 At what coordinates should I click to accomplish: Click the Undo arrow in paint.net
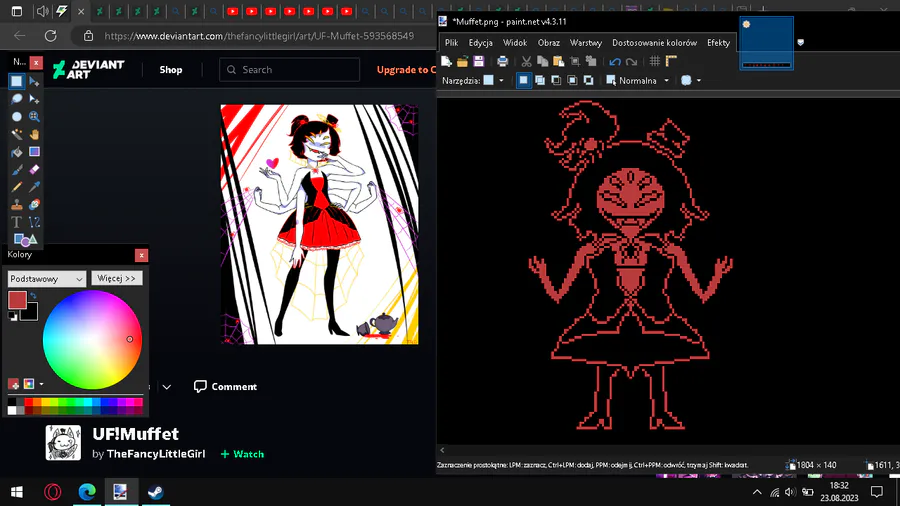coord(615,61)
